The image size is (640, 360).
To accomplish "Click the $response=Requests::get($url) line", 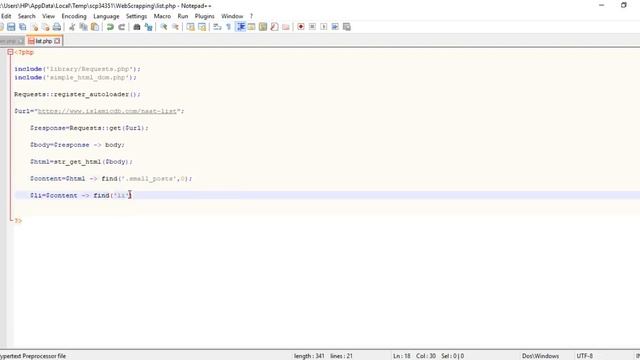I will click(89, 128).
